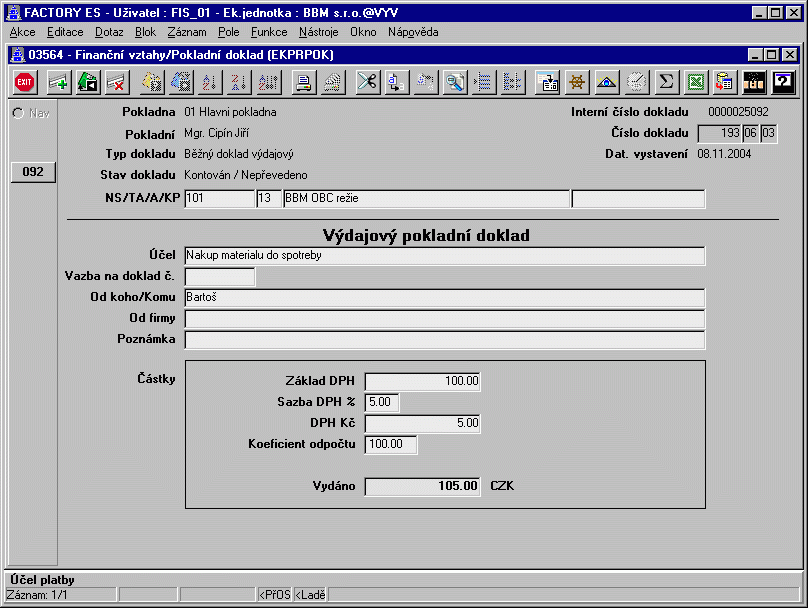Click the BBM OBC režie field
808x608 pixels.
point(427,199)
